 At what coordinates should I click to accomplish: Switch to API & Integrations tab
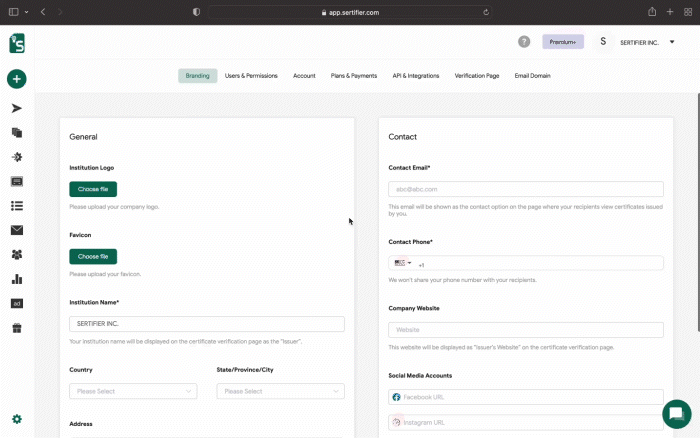point(416,76)
